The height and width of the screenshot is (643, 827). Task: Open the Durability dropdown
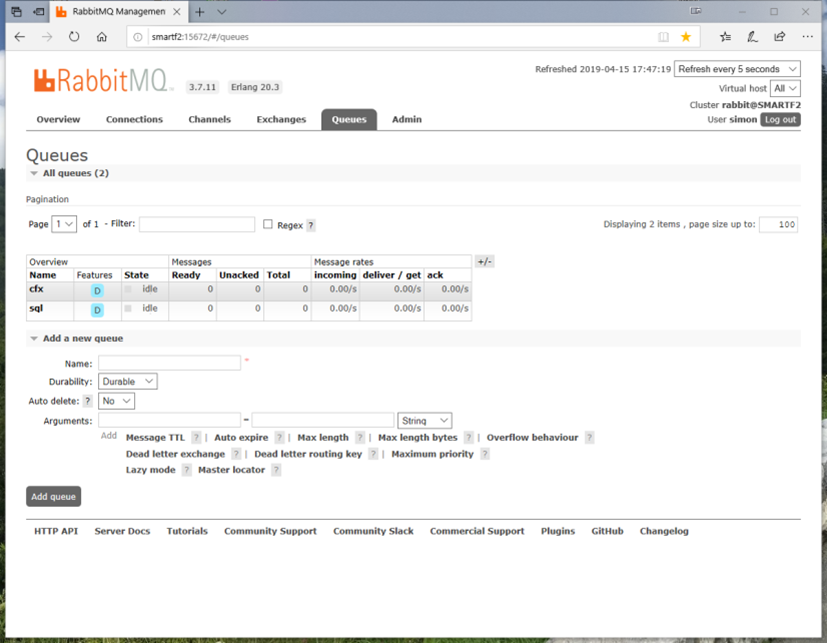pos(128,381)
